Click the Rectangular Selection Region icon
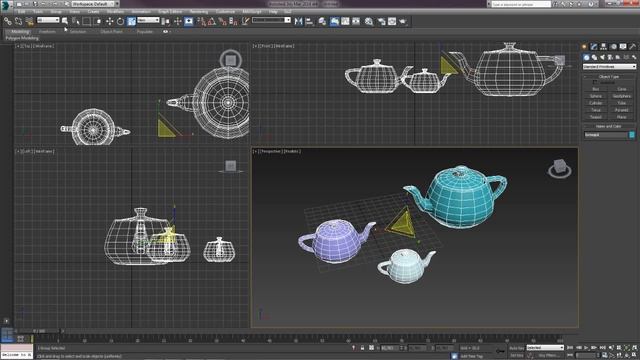The width and height of the screenshot is (640, 360). pos(87,21)
